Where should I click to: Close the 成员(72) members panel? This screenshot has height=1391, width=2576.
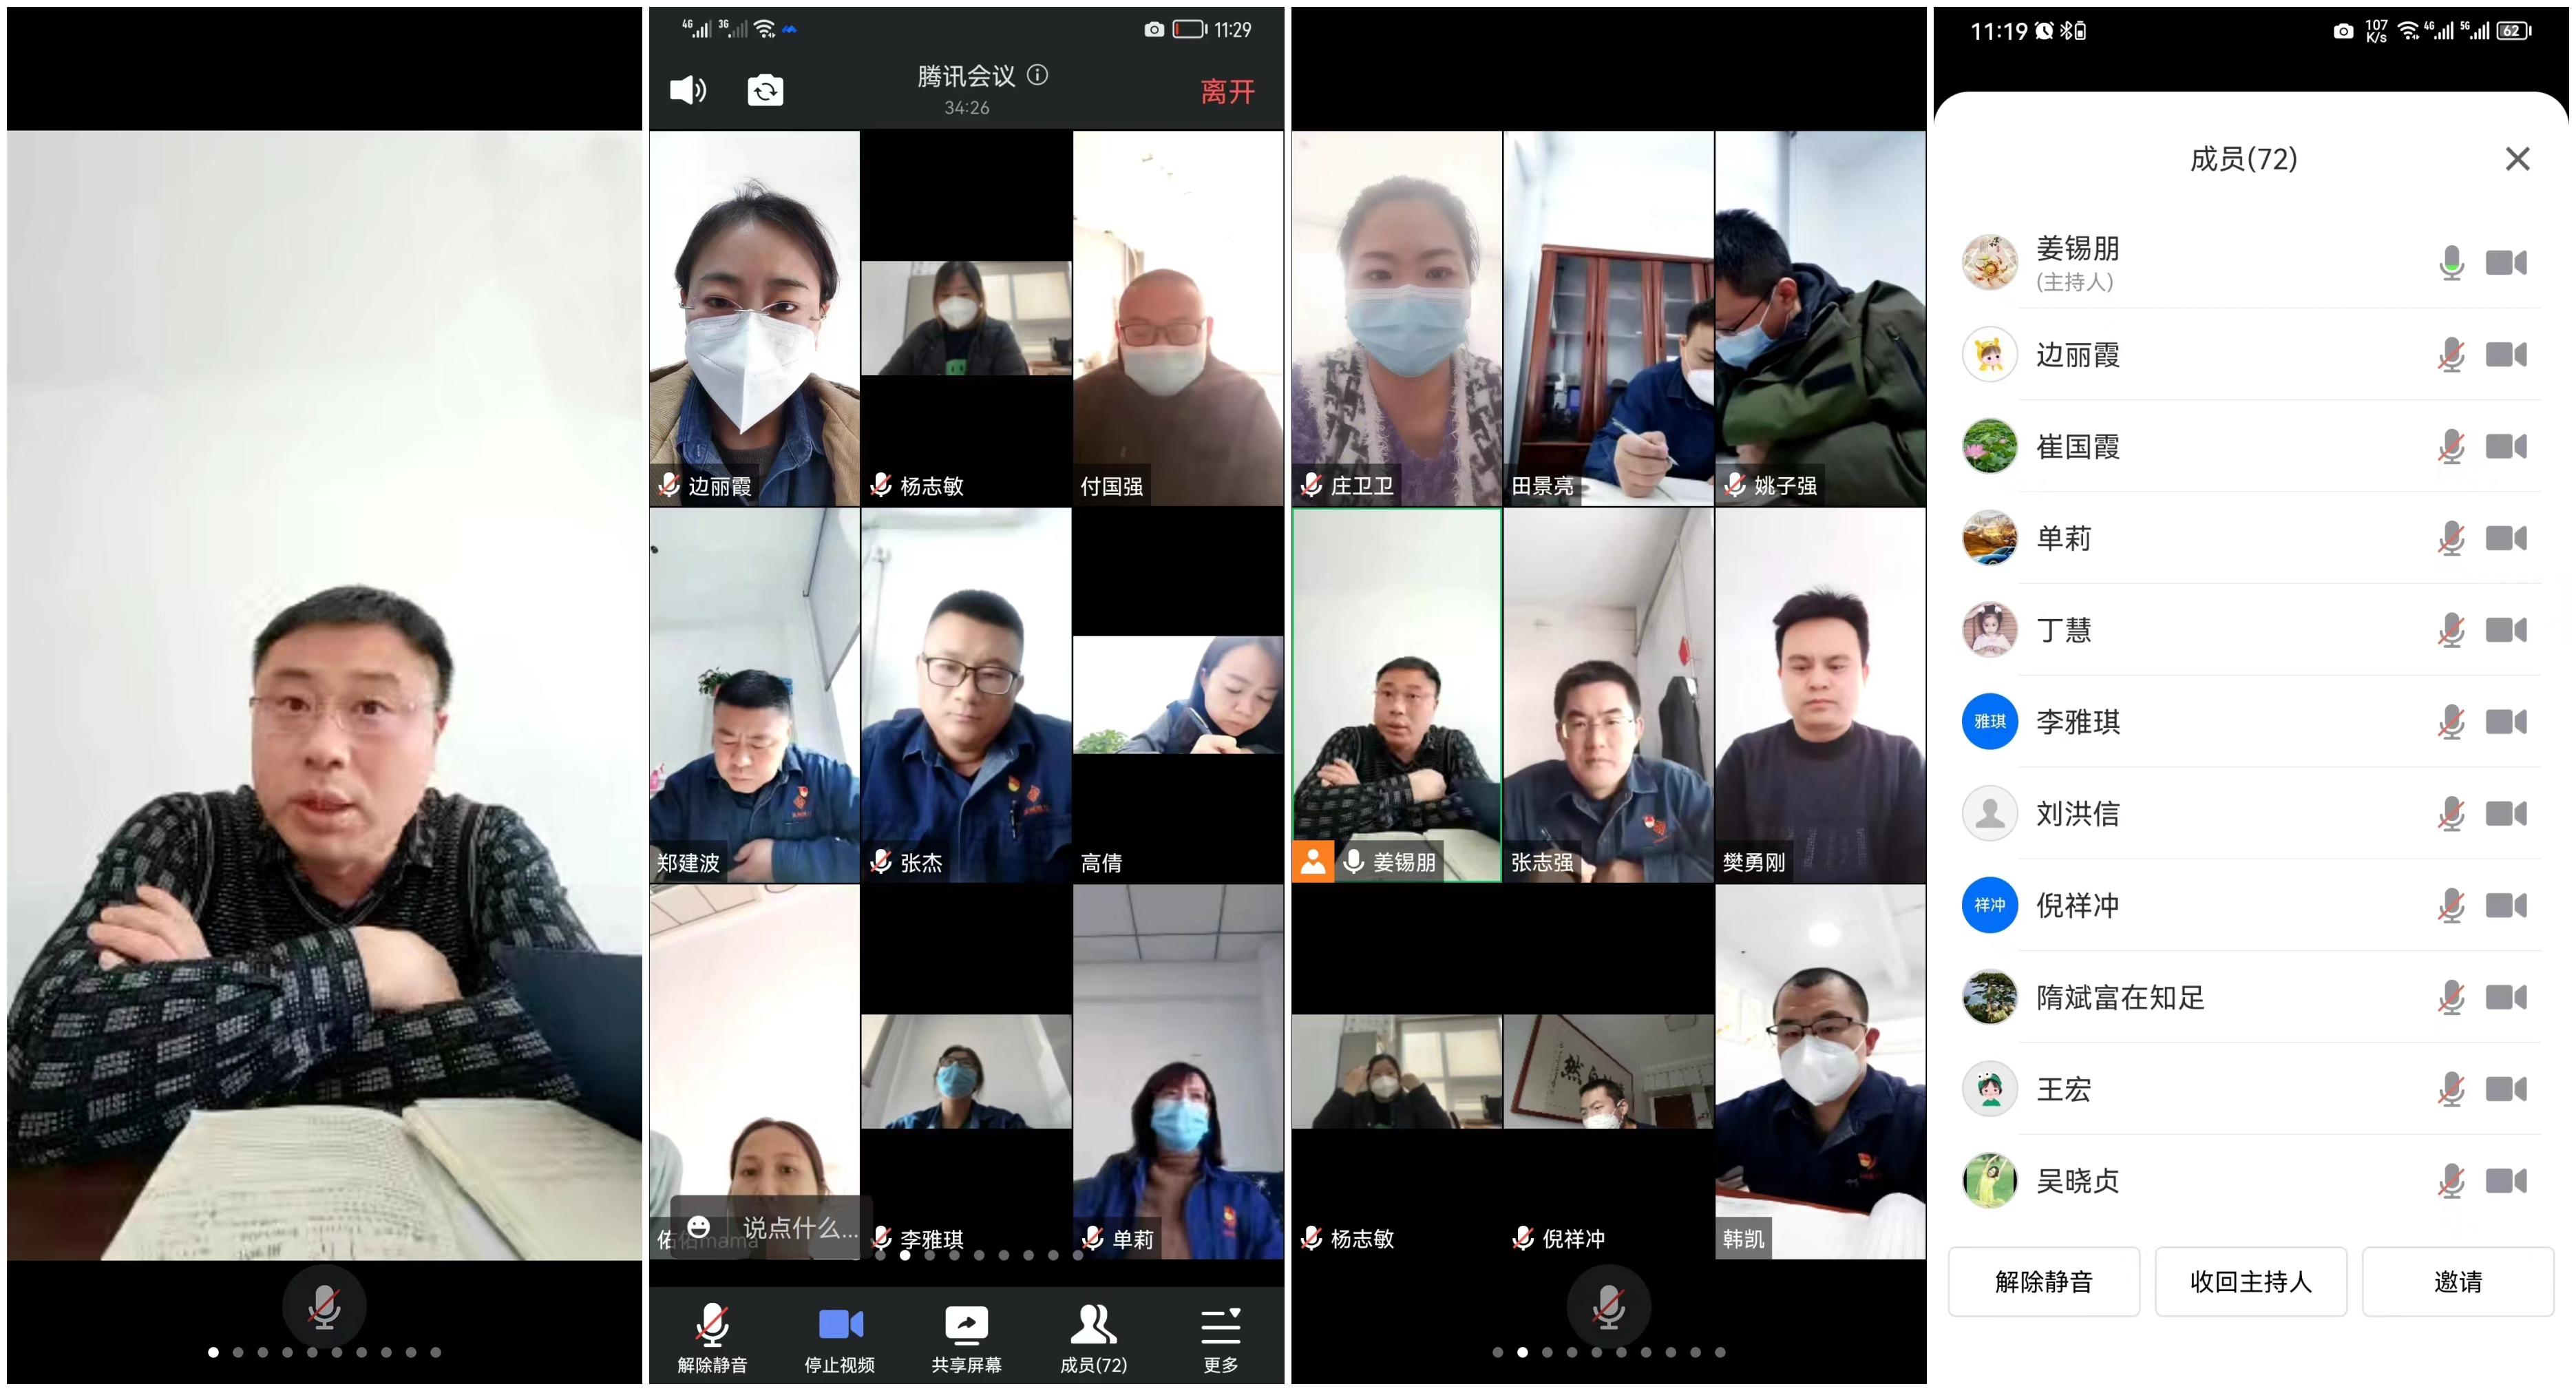(2517, 159)
